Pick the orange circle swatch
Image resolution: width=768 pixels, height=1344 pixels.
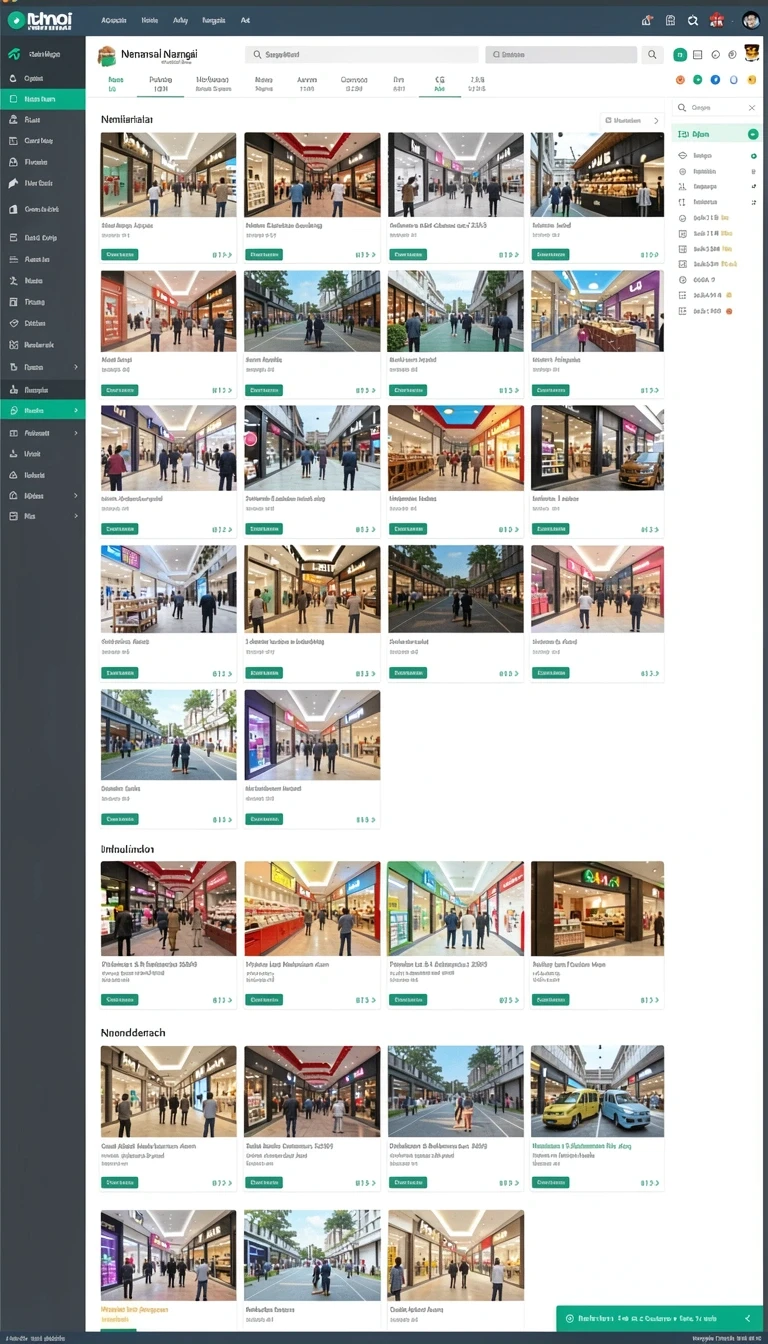click(x=680, y=79)
